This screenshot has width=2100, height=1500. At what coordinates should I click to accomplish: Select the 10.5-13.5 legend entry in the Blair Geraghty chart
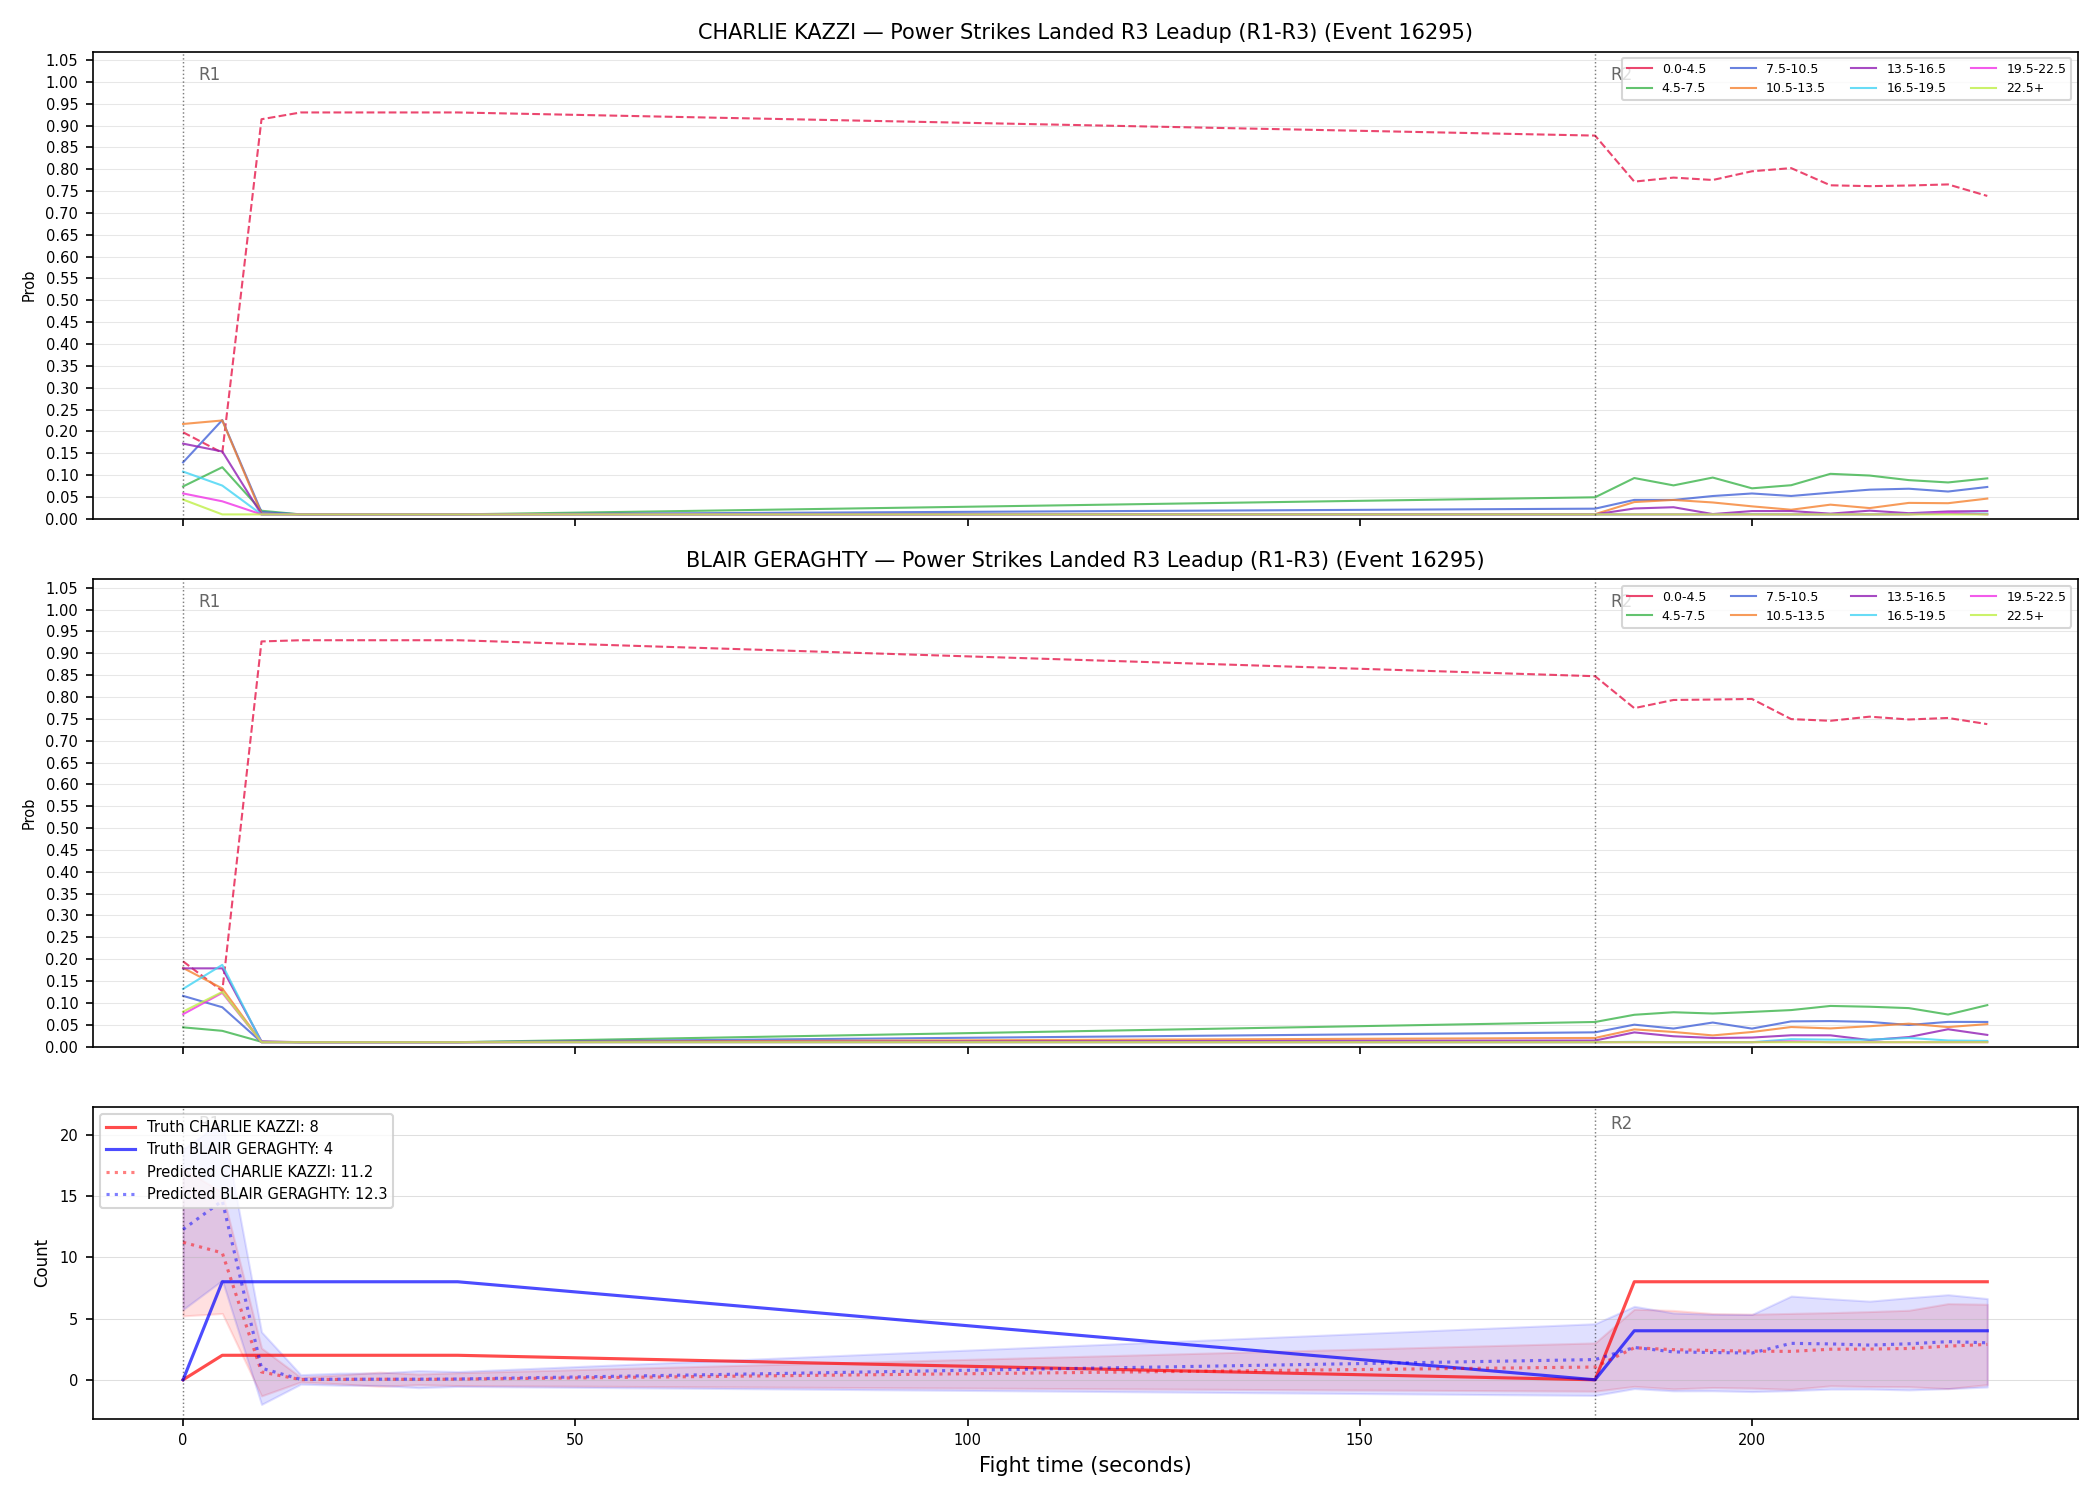1778,616
